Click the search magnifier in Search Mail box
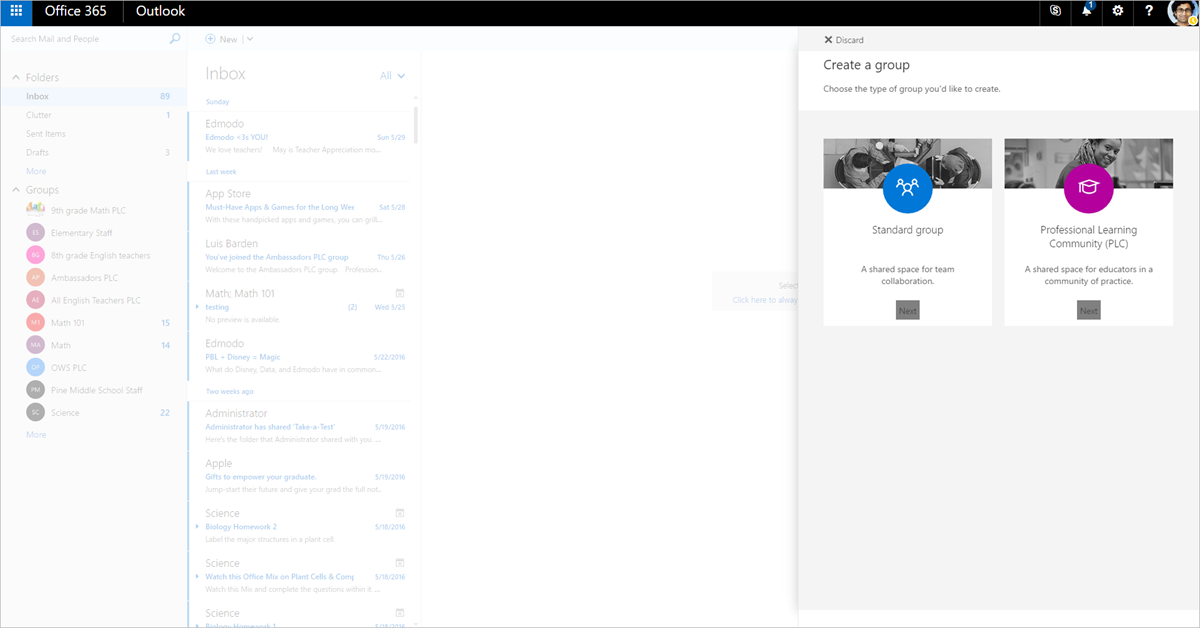Screen dimensions: 1200x628 [x=174, y=38]
